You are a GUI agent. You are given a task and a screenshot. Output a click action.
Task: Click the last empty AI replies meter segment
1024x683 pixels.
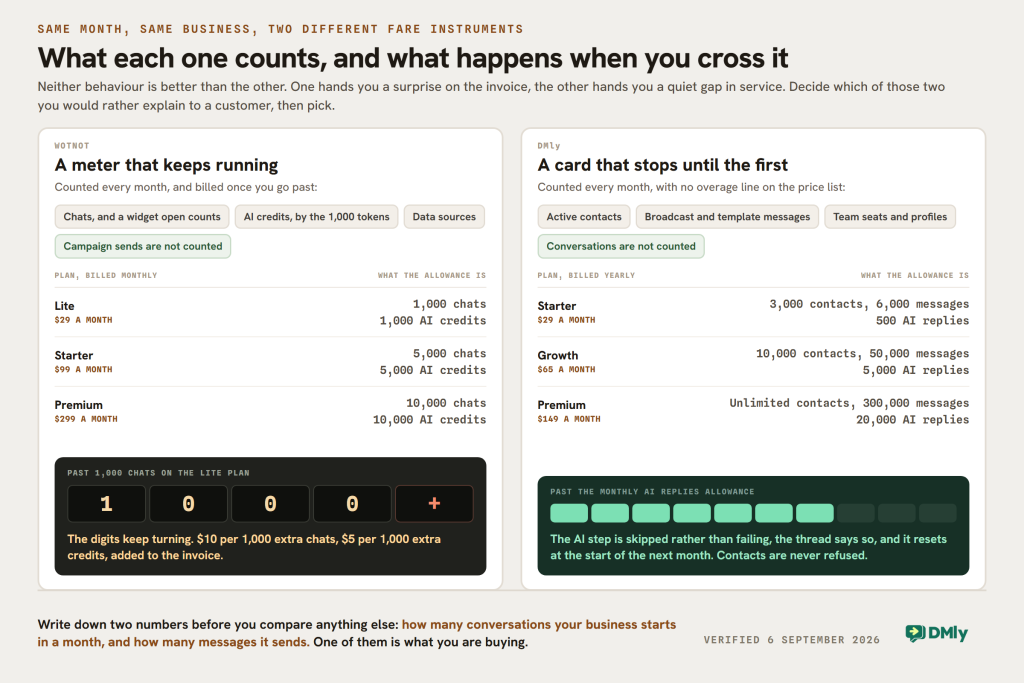[x=937, y=513]
